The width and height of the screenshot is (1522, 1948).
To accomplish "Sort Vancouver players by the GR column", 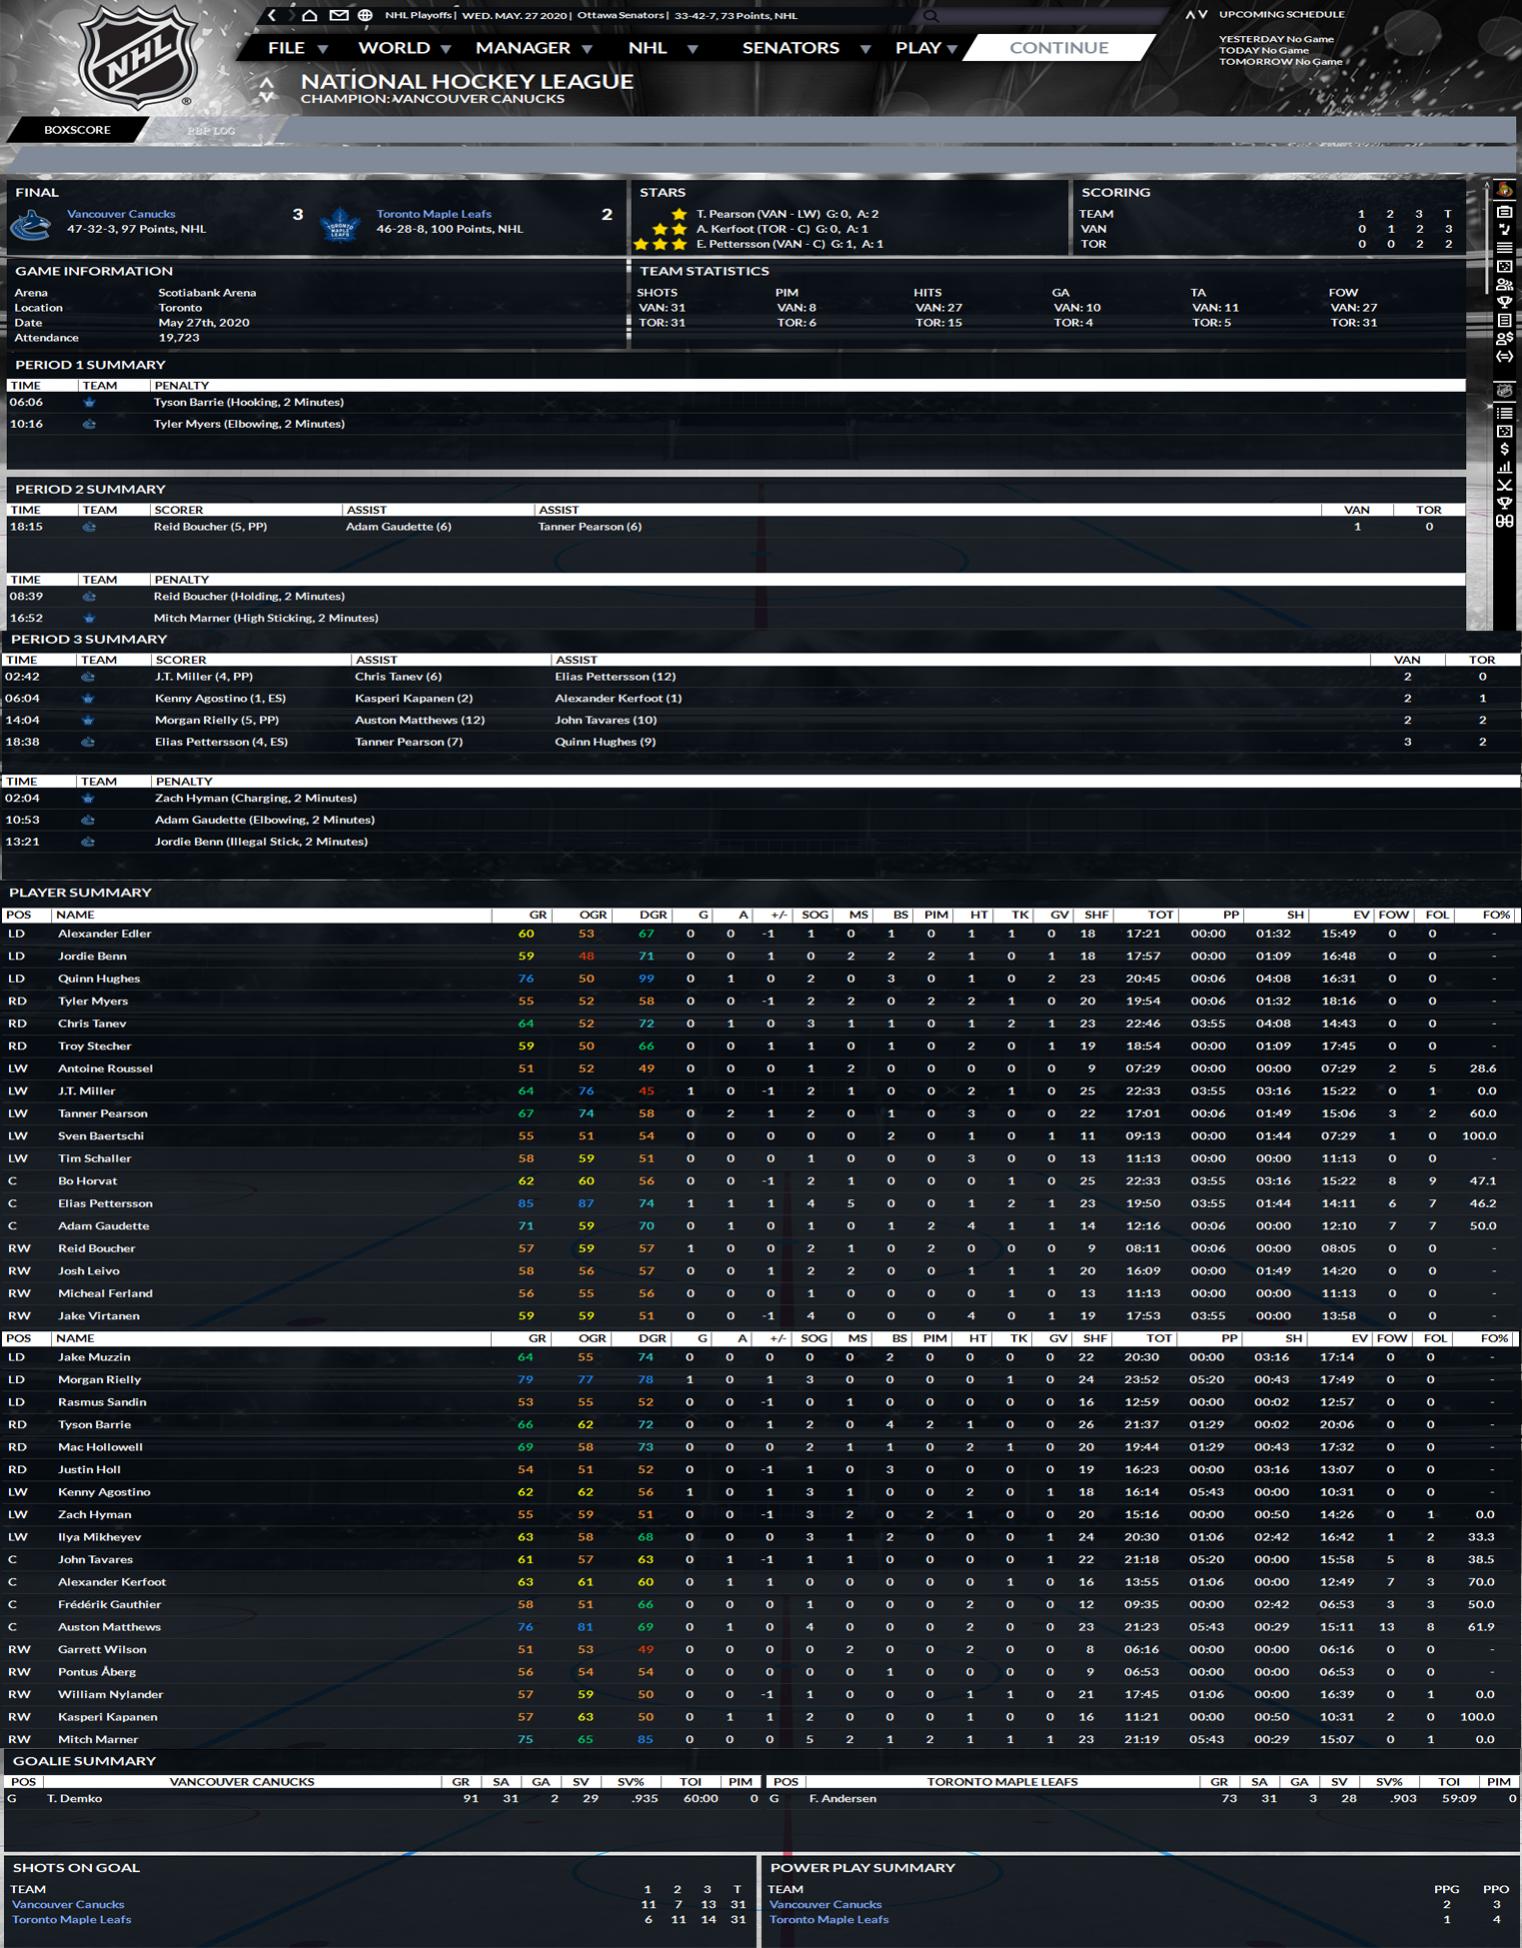I will 538,915.
